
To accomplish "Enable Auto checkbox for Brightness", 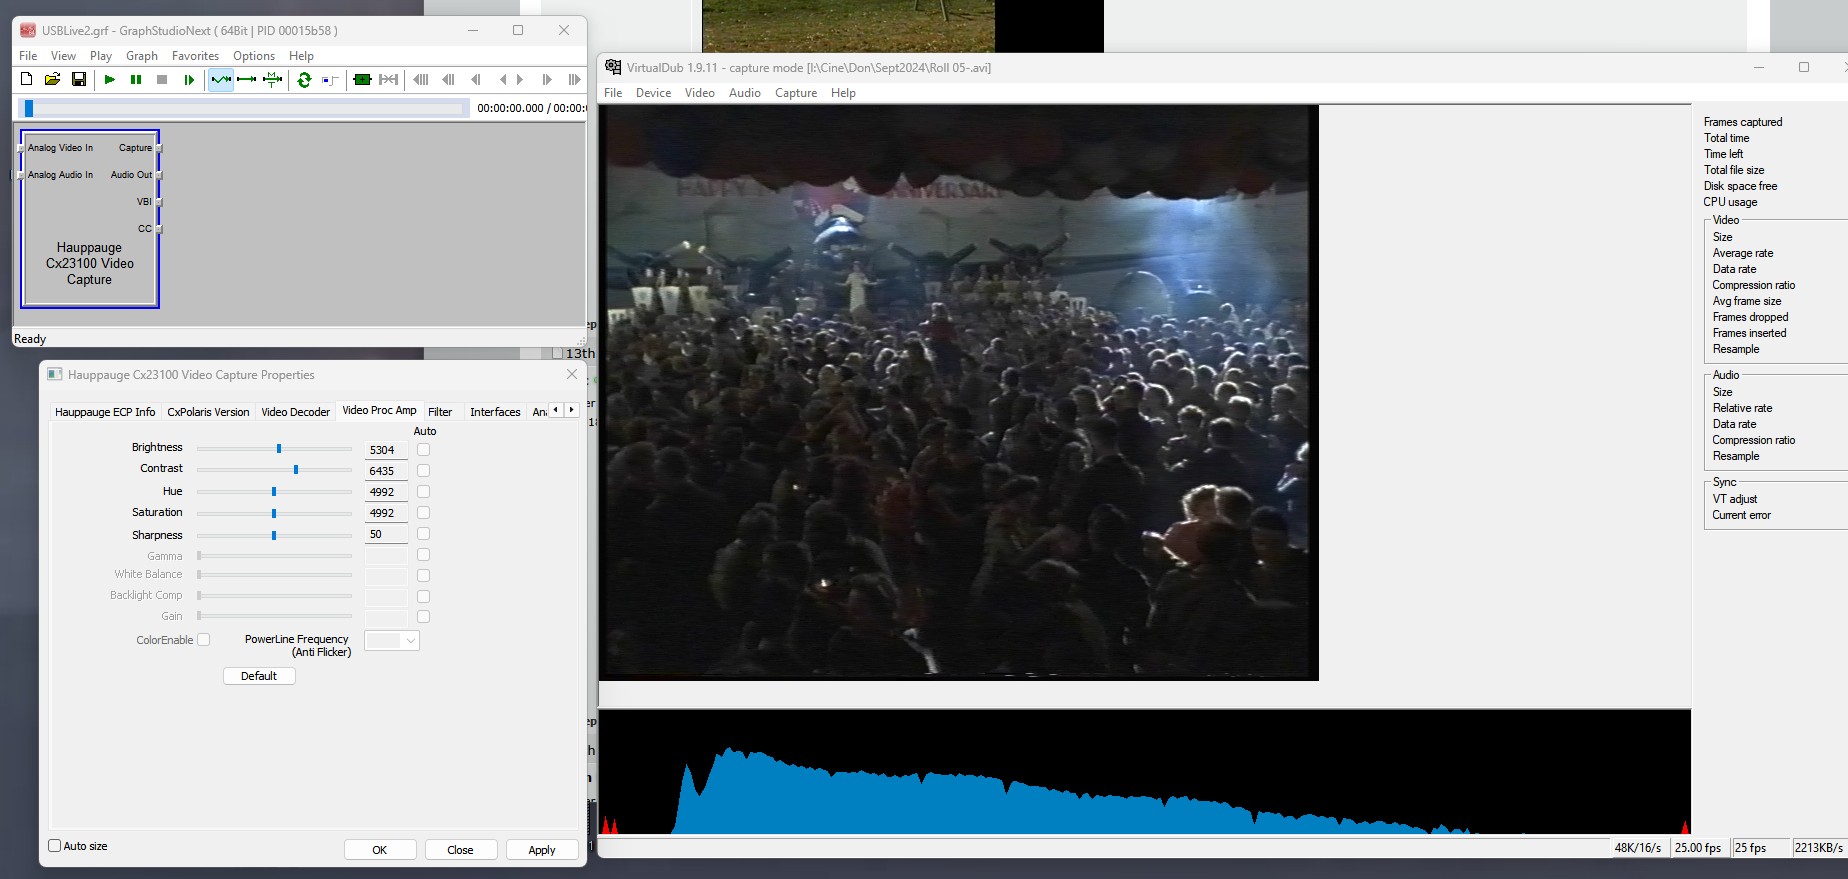I will click(423, 450).
